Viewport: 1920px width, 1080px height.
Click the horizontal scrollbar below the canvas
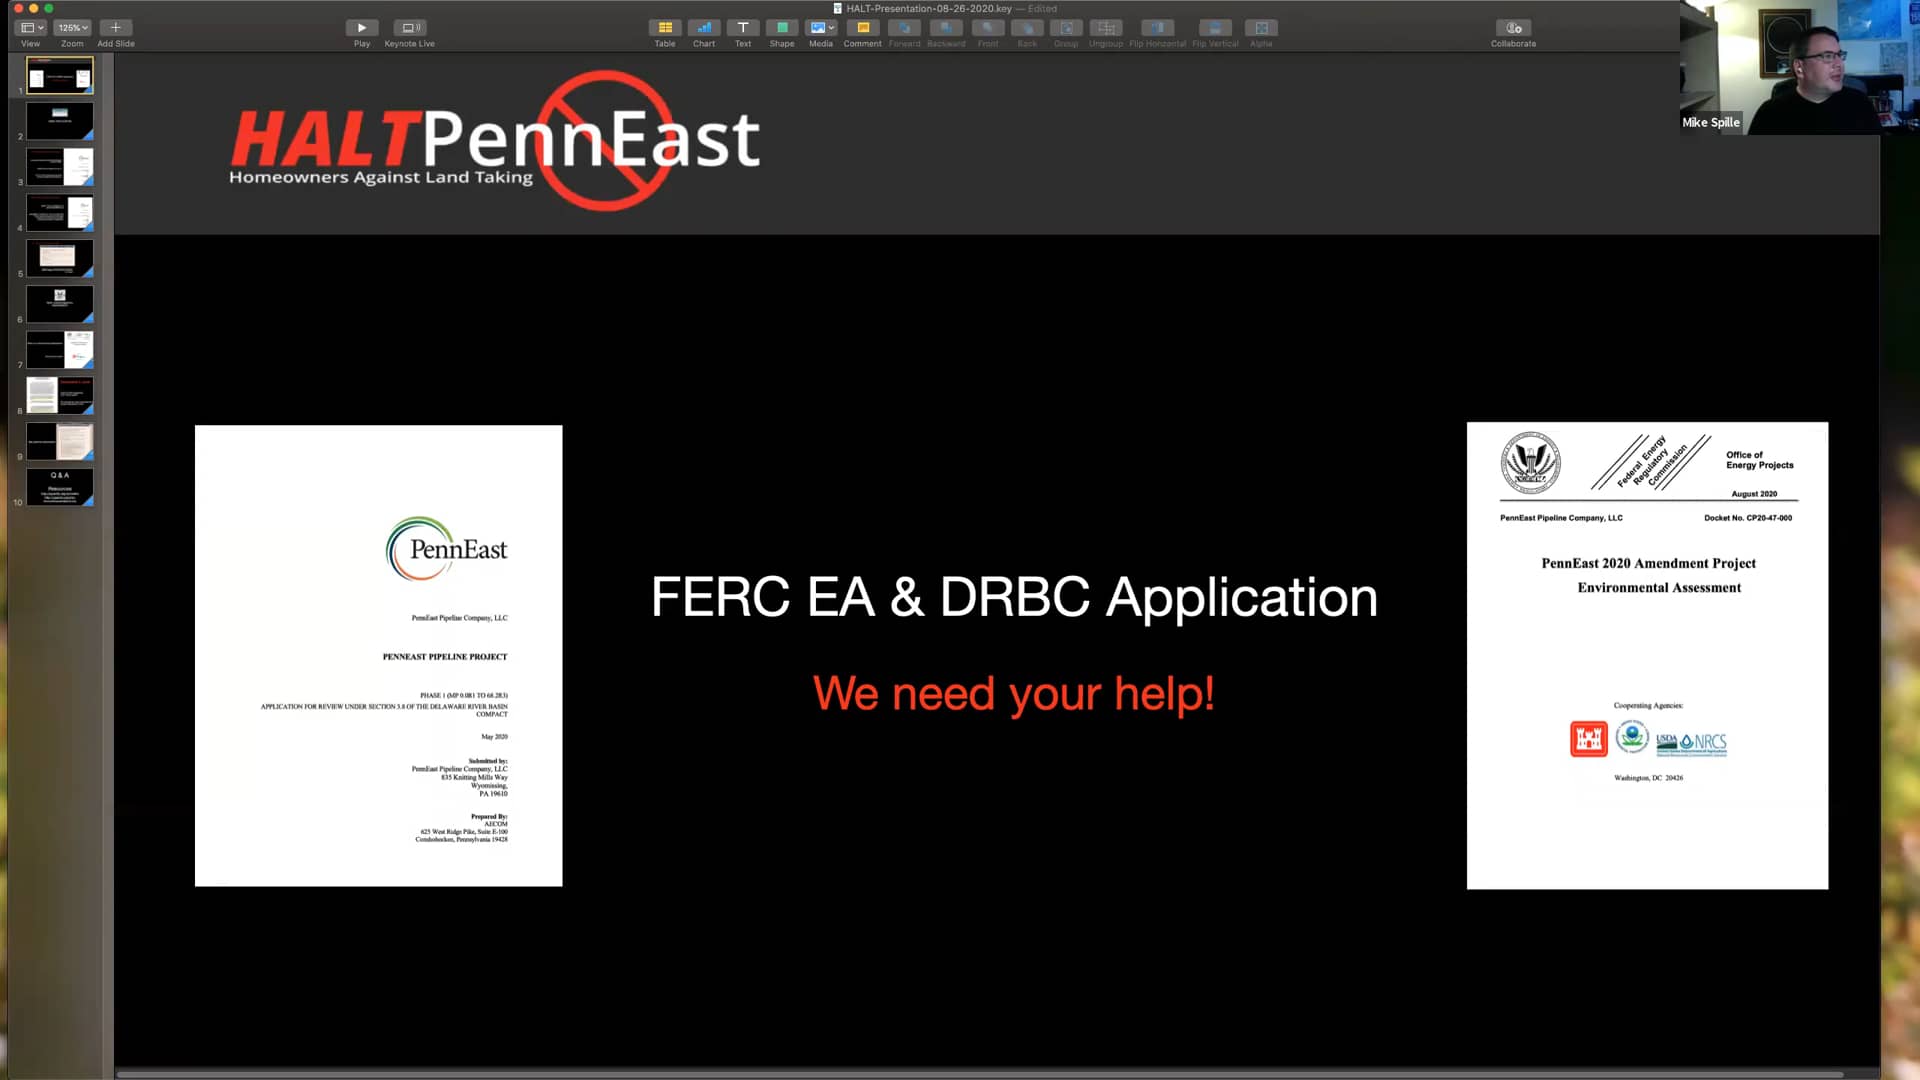tap(980, 1075)
